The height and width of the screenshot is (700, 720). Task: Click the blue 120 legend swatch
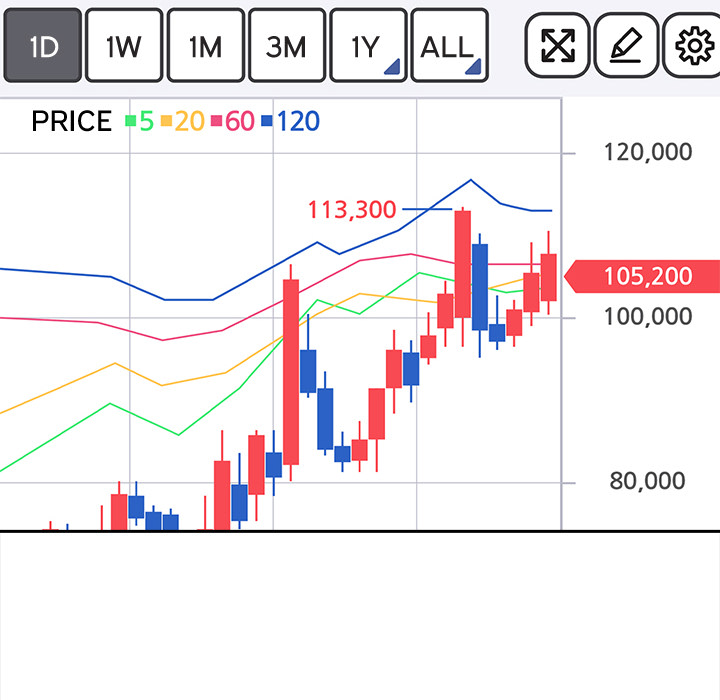click(x=267, y=122)
